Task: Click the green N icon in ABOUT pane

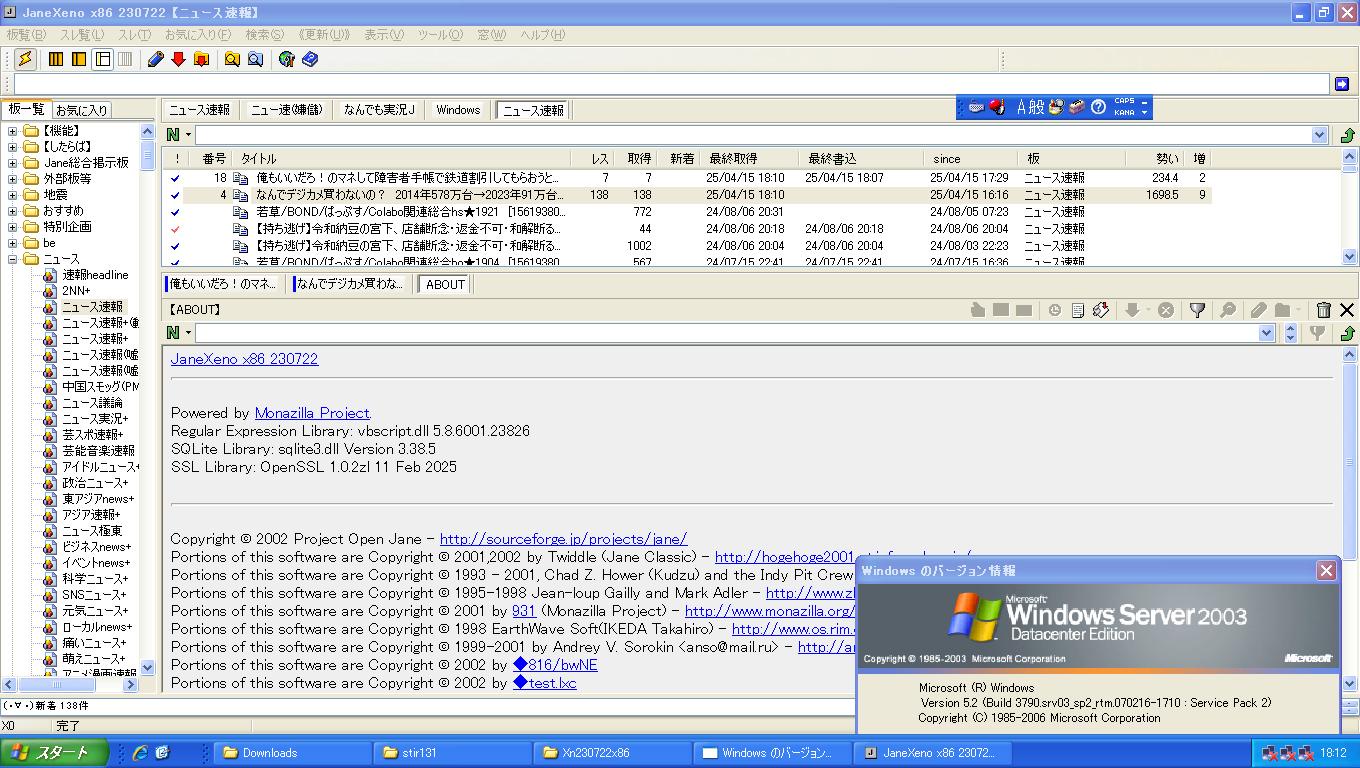Action: 174,333
